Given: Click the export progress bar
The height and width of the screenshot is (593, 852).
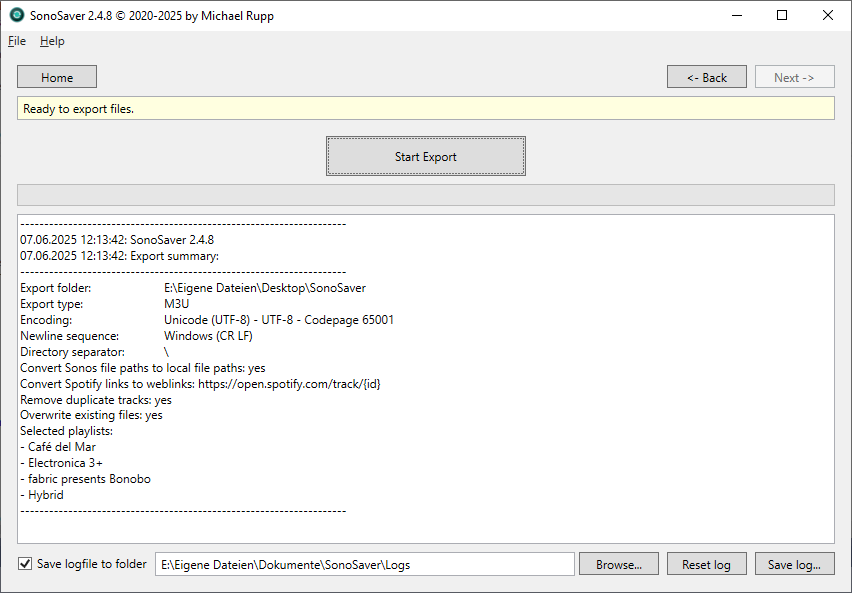Looking at the screenshot, I should [425, 194].
